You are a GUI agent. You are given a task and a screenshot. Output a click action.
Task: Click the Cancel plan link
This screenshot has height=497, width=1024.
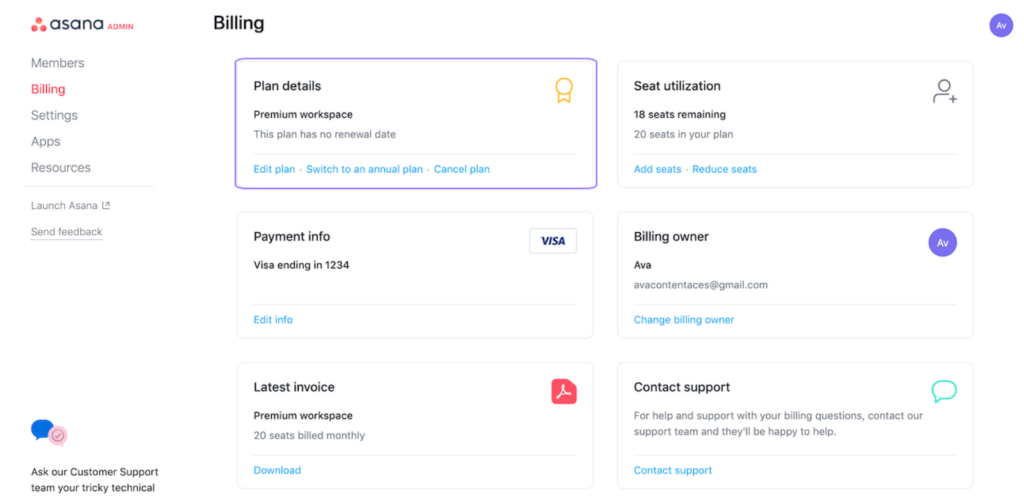tap(462, 169)
